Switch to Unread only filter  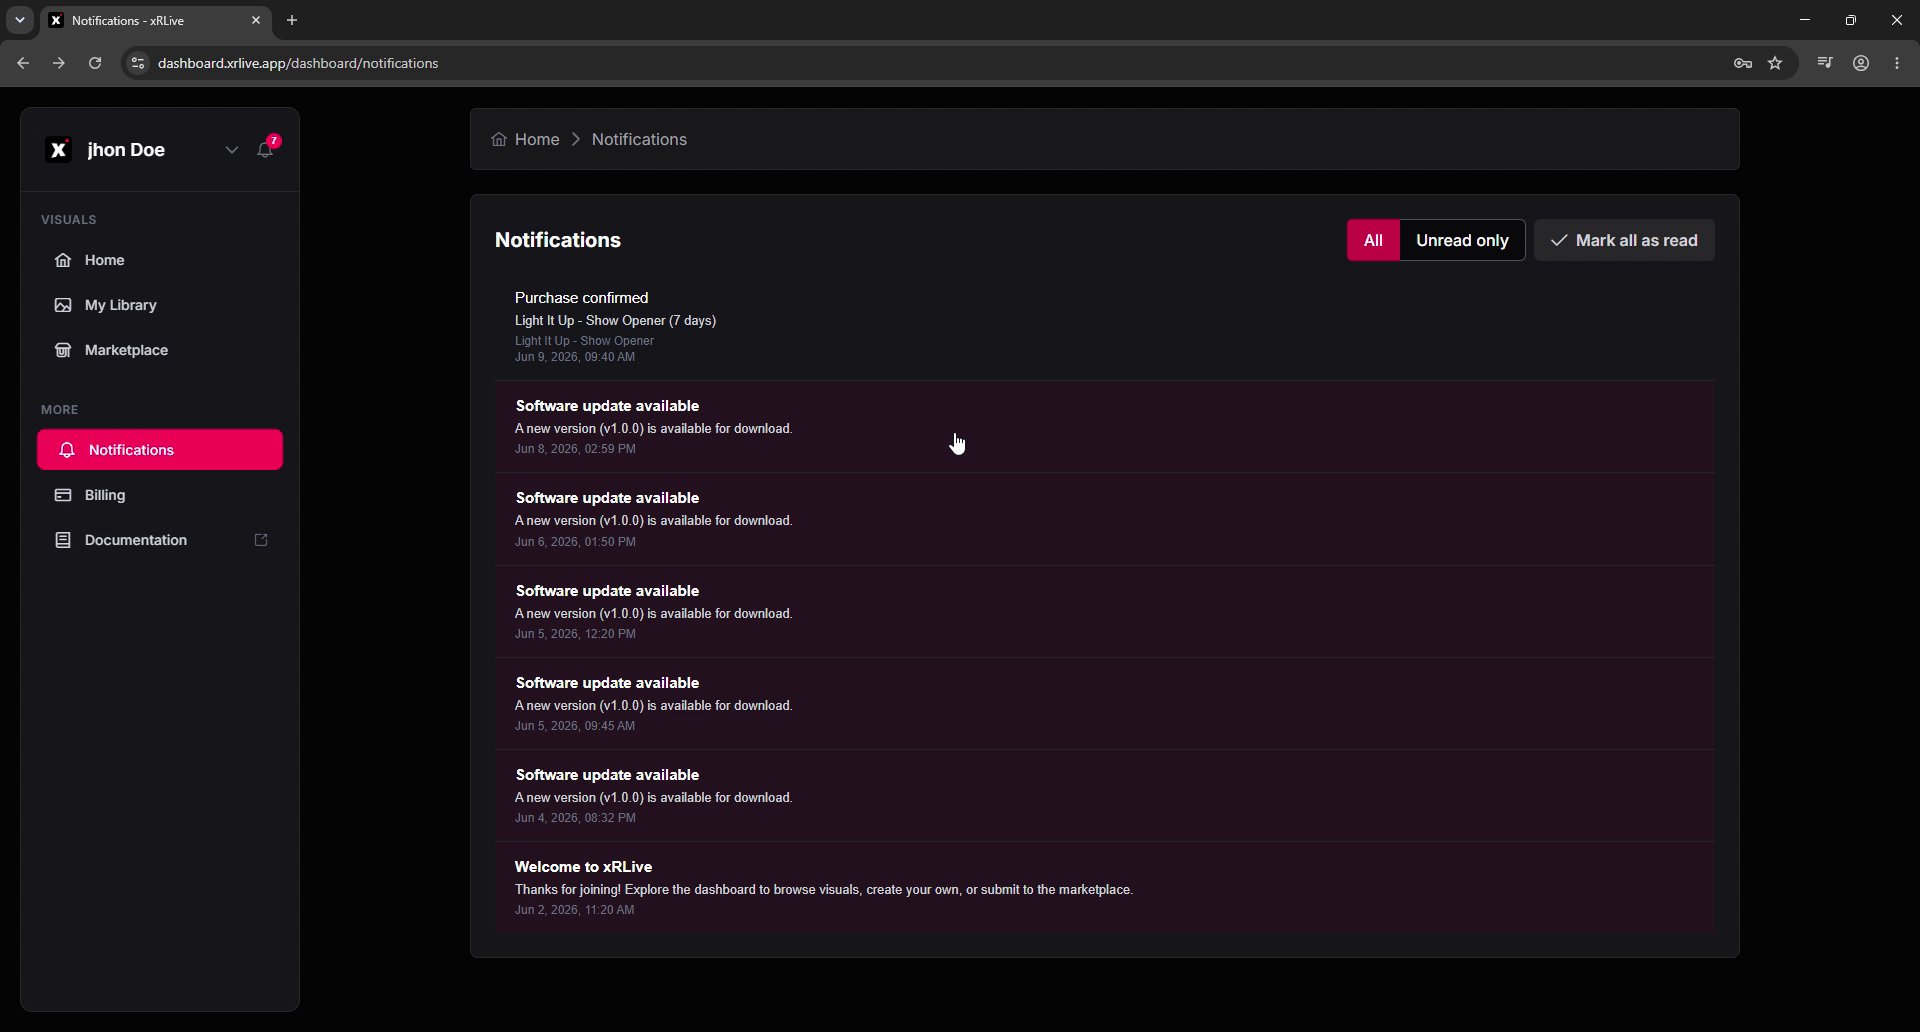[x=1462, y=240]
